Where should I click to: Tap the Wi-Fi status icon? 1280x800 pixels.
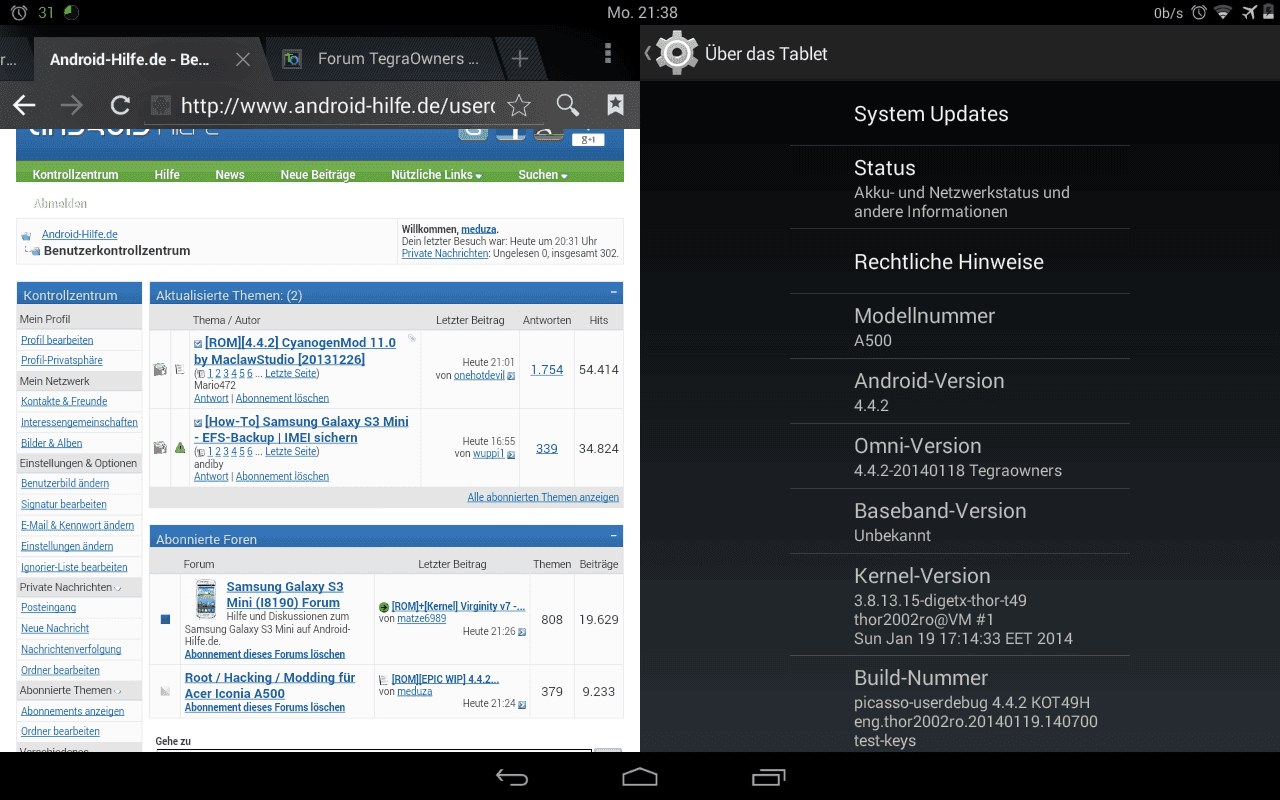[x=1222, y=12]
